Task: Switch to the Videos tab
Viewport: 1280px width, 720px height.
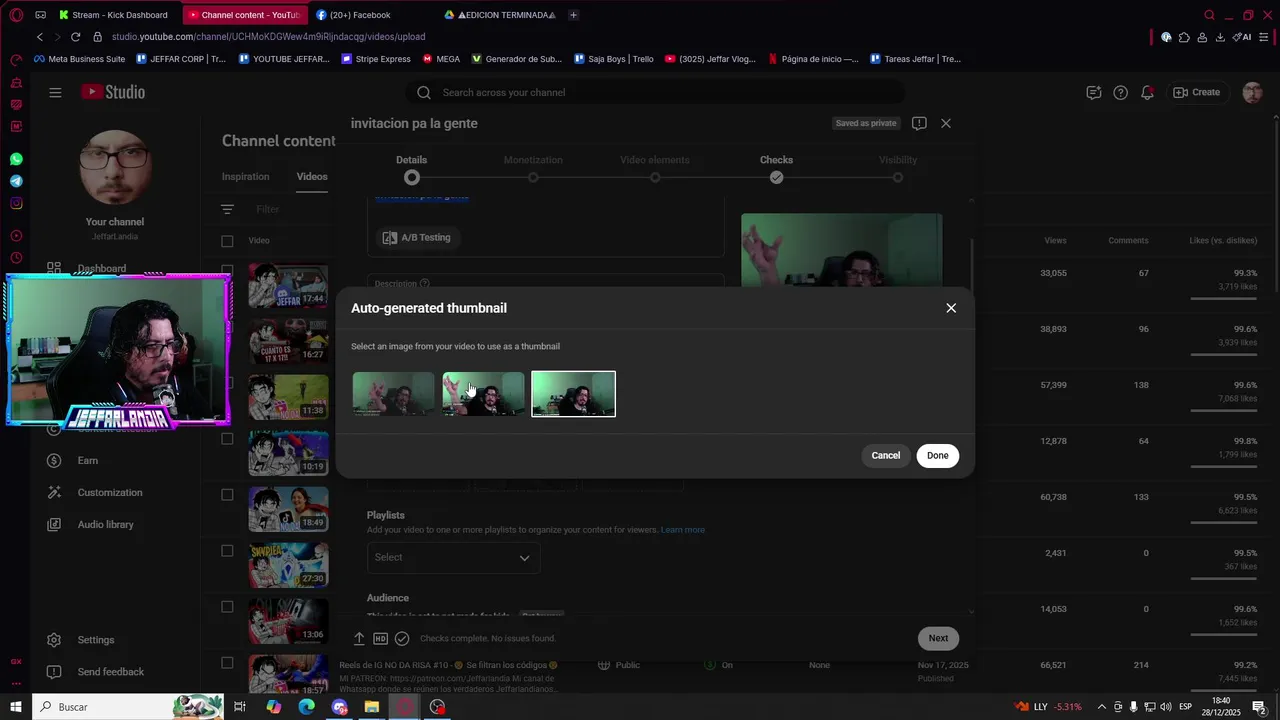Action: coord(312,177)
